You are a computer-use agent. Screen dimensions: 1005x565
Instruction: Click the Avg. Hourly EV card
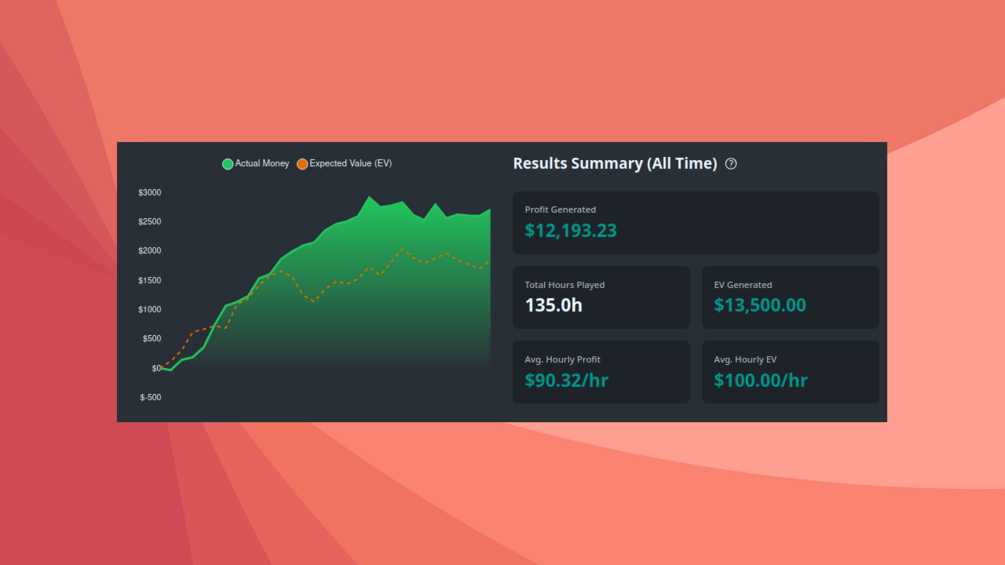pyautogui.click(x=790, y=372)
